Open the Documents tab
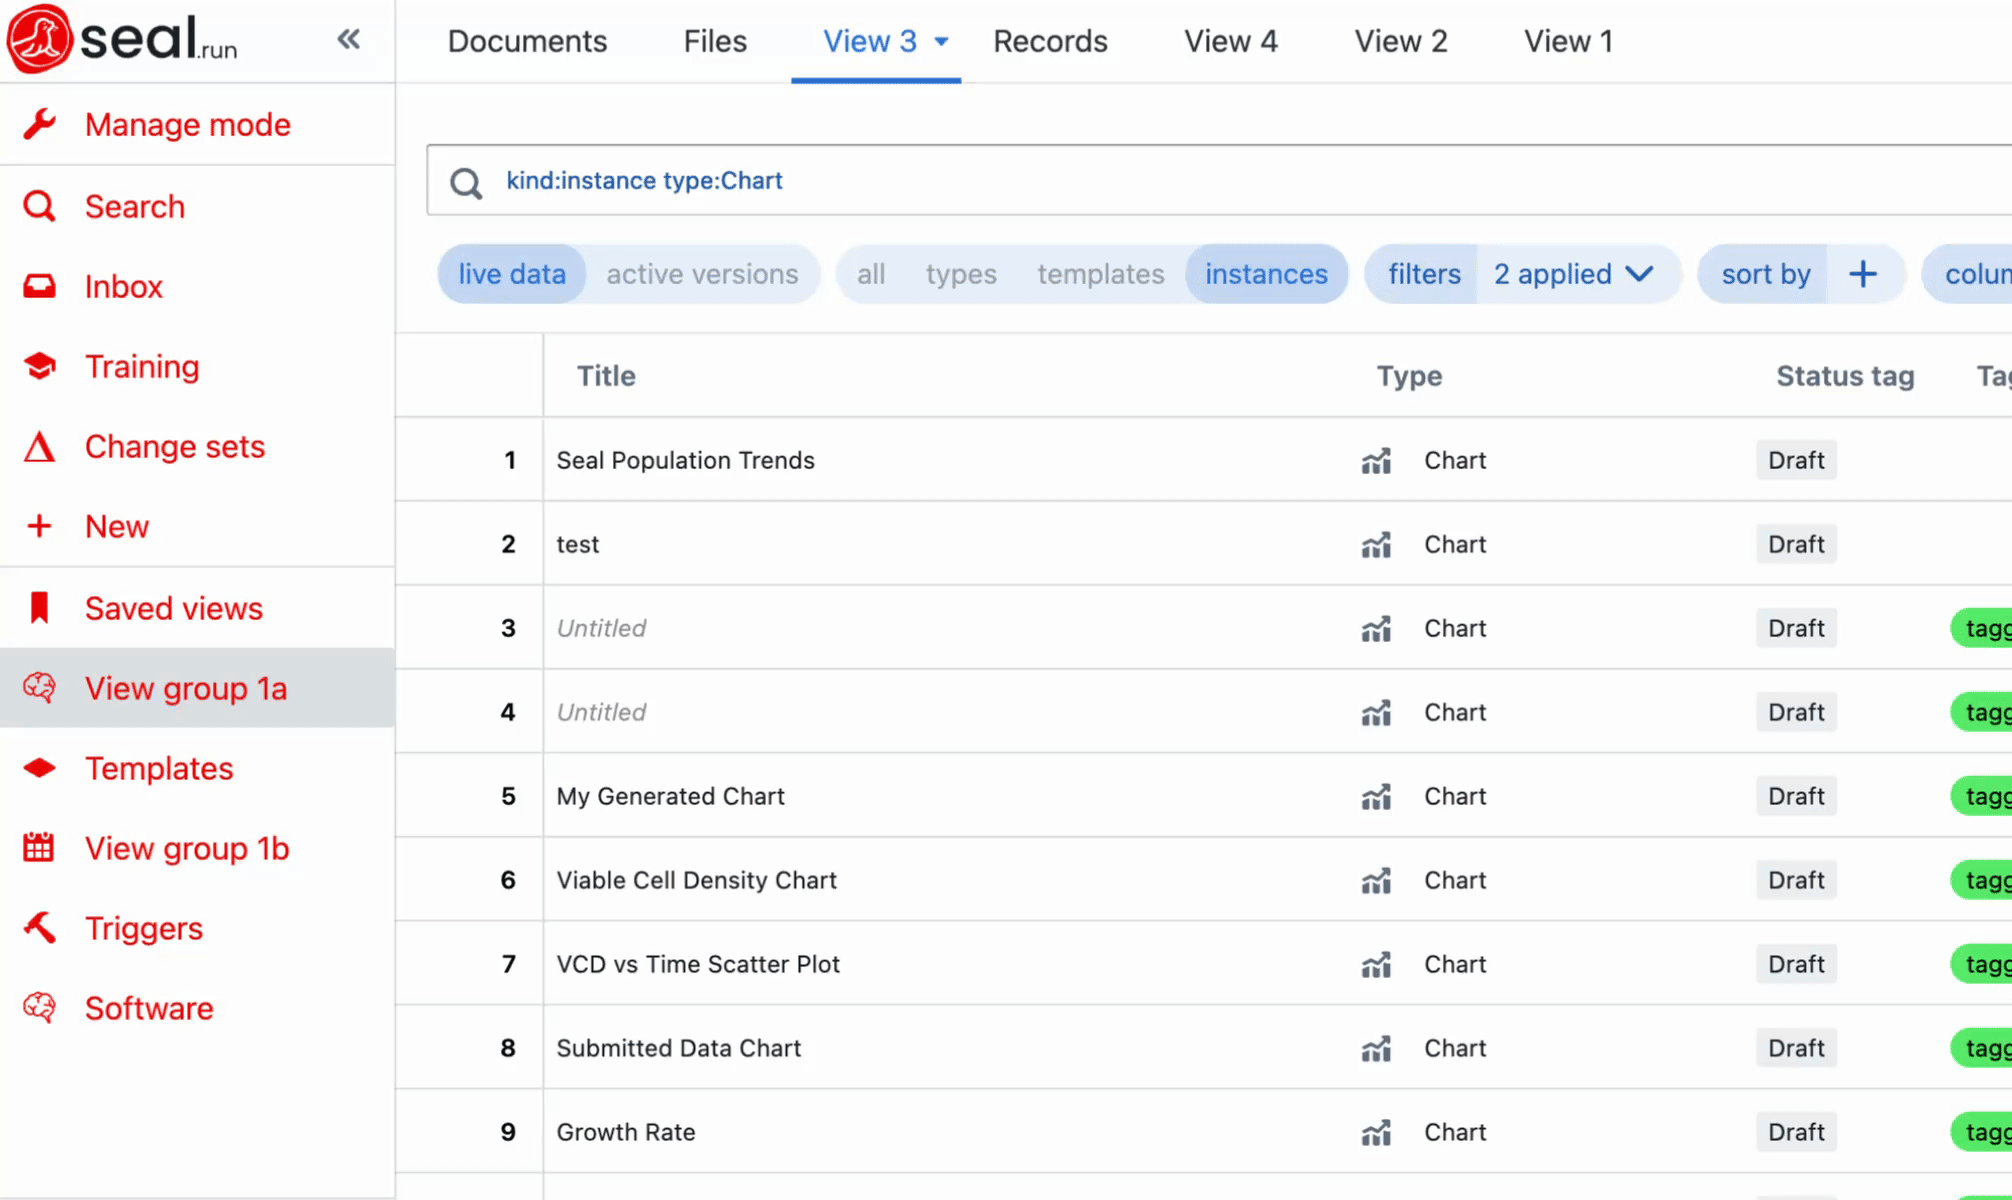 [527, 42]
